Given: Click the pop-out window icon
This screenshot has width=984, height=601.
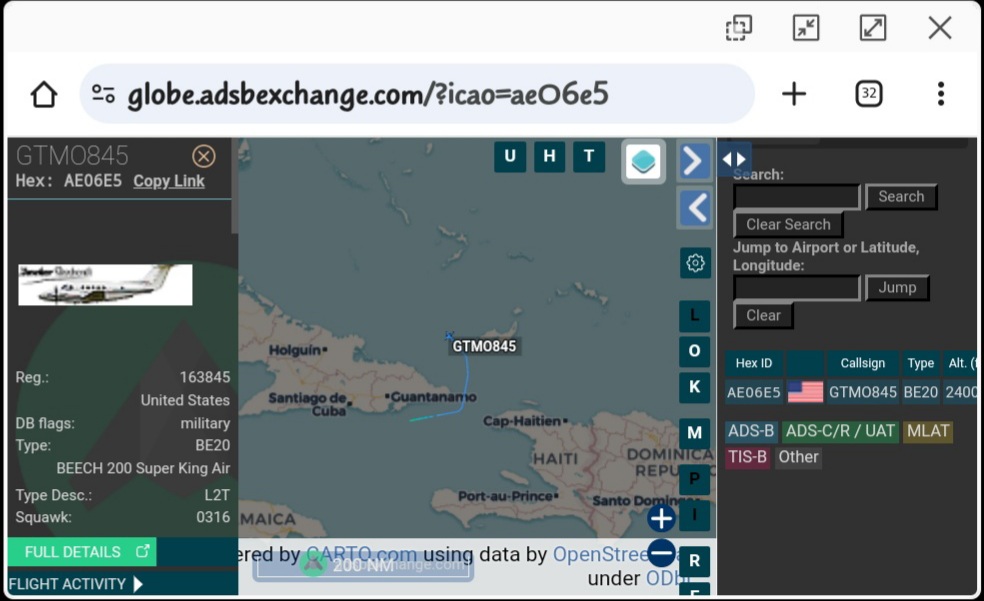Looking at the screenshot, I should click(x=739, y=28).
